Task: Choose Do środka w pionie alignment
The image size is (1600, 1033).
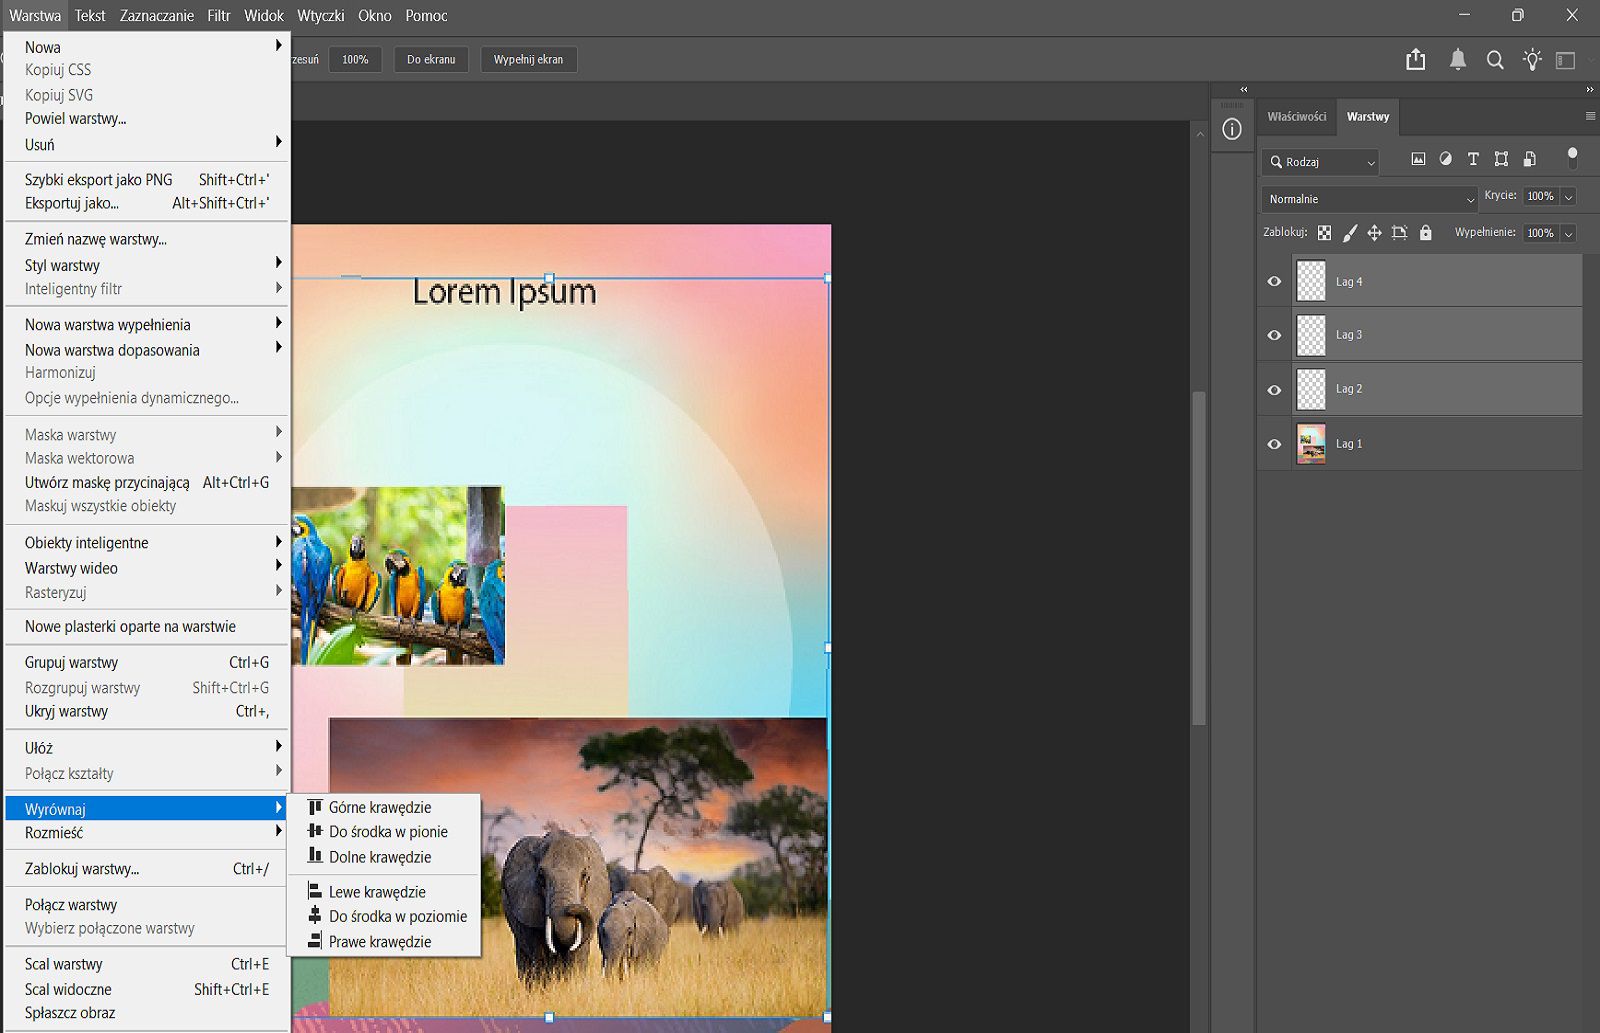Action: click(388, 832)
